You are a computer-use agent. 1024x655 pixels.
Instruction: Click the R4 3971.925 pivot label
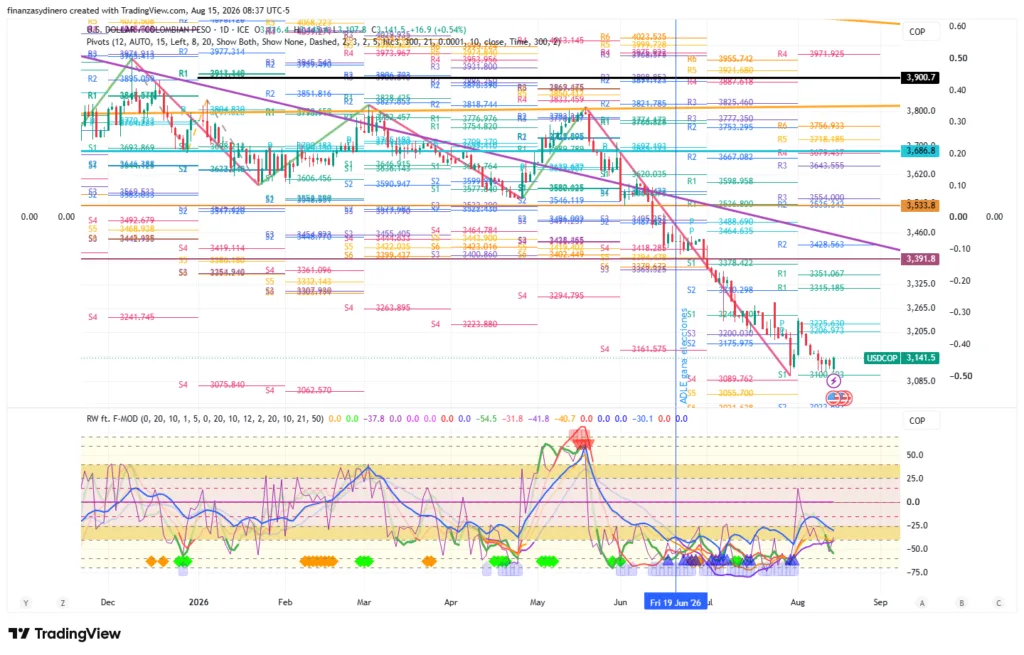(x=812, y=54)
